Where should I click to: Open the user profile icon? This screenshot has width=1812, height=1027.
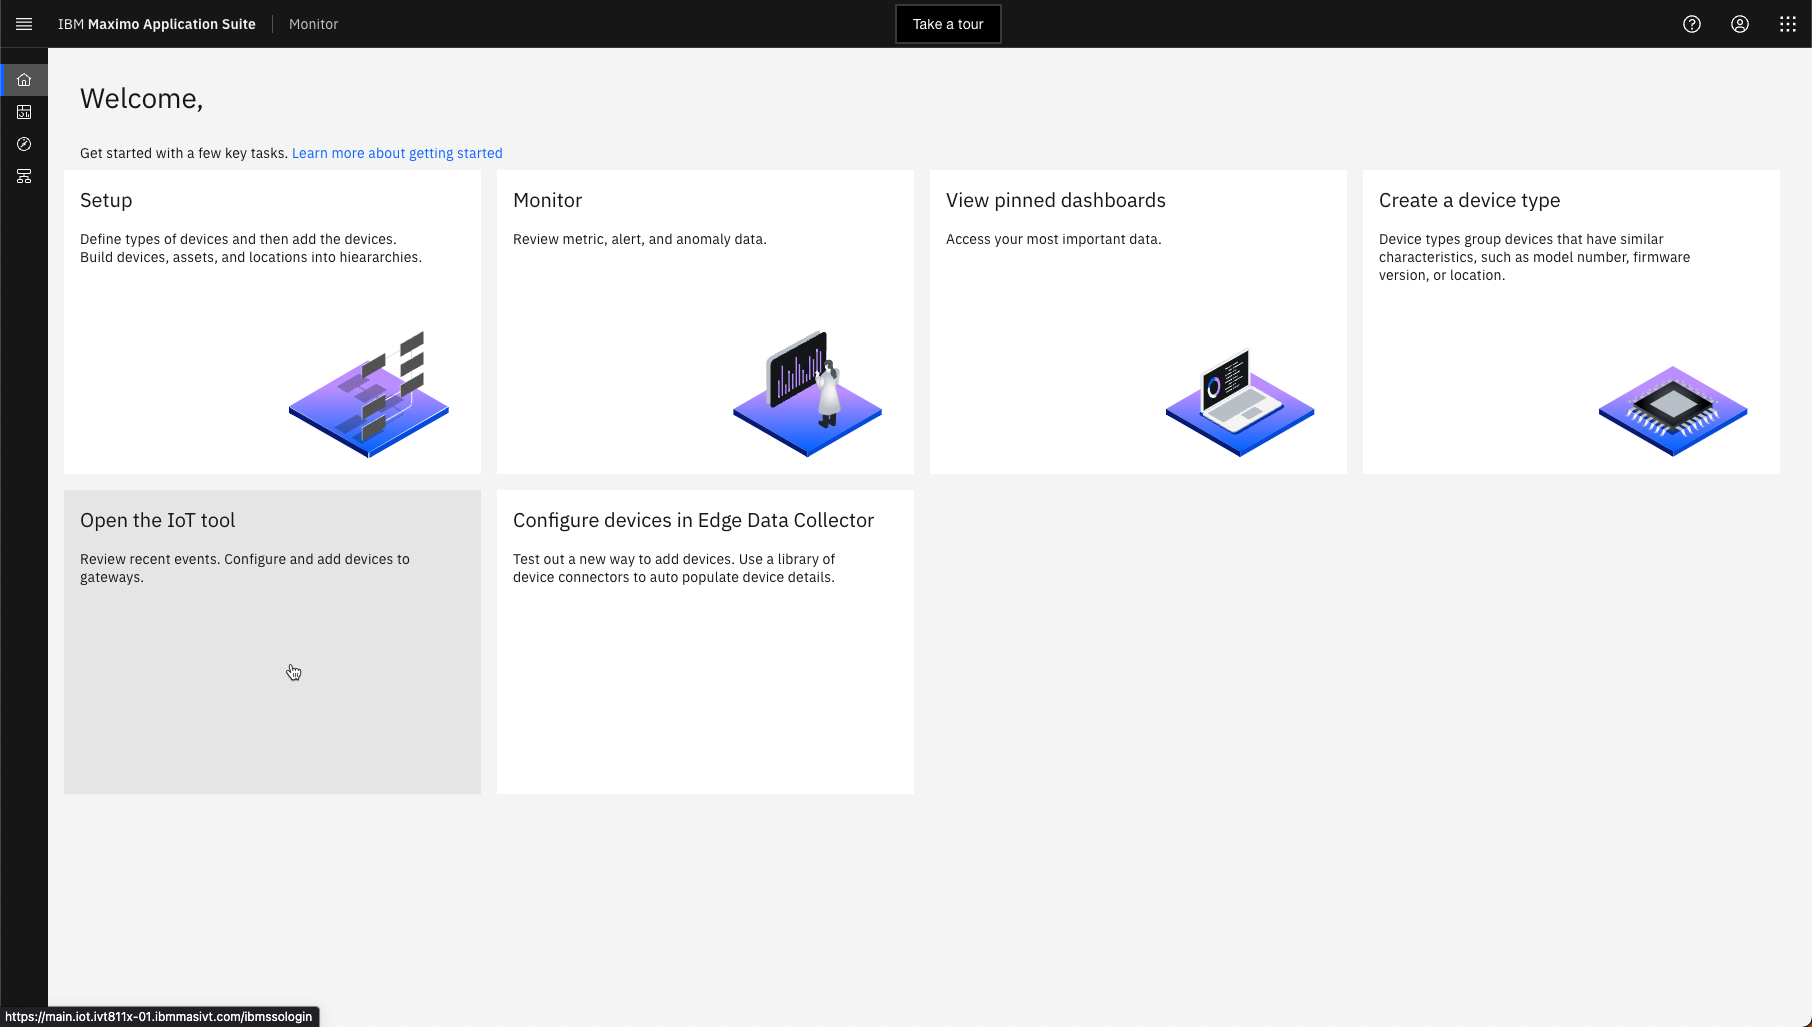tap(1740, 24)
